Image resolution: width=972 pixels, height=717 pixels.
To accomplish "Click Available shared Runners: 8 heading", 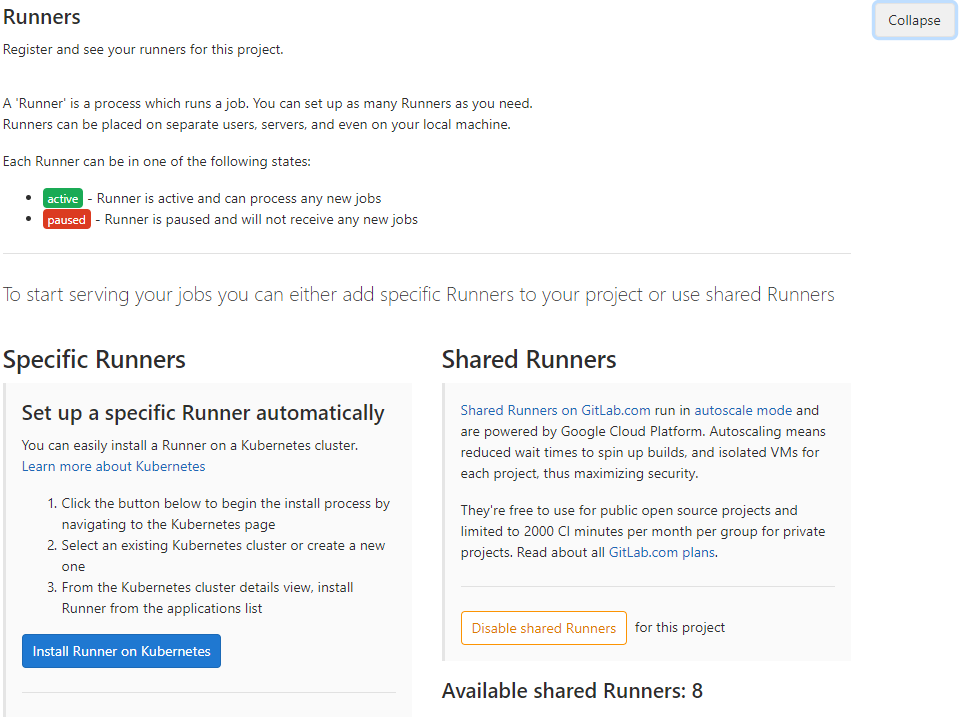I will pyautogui.click(x=572, y=690).
